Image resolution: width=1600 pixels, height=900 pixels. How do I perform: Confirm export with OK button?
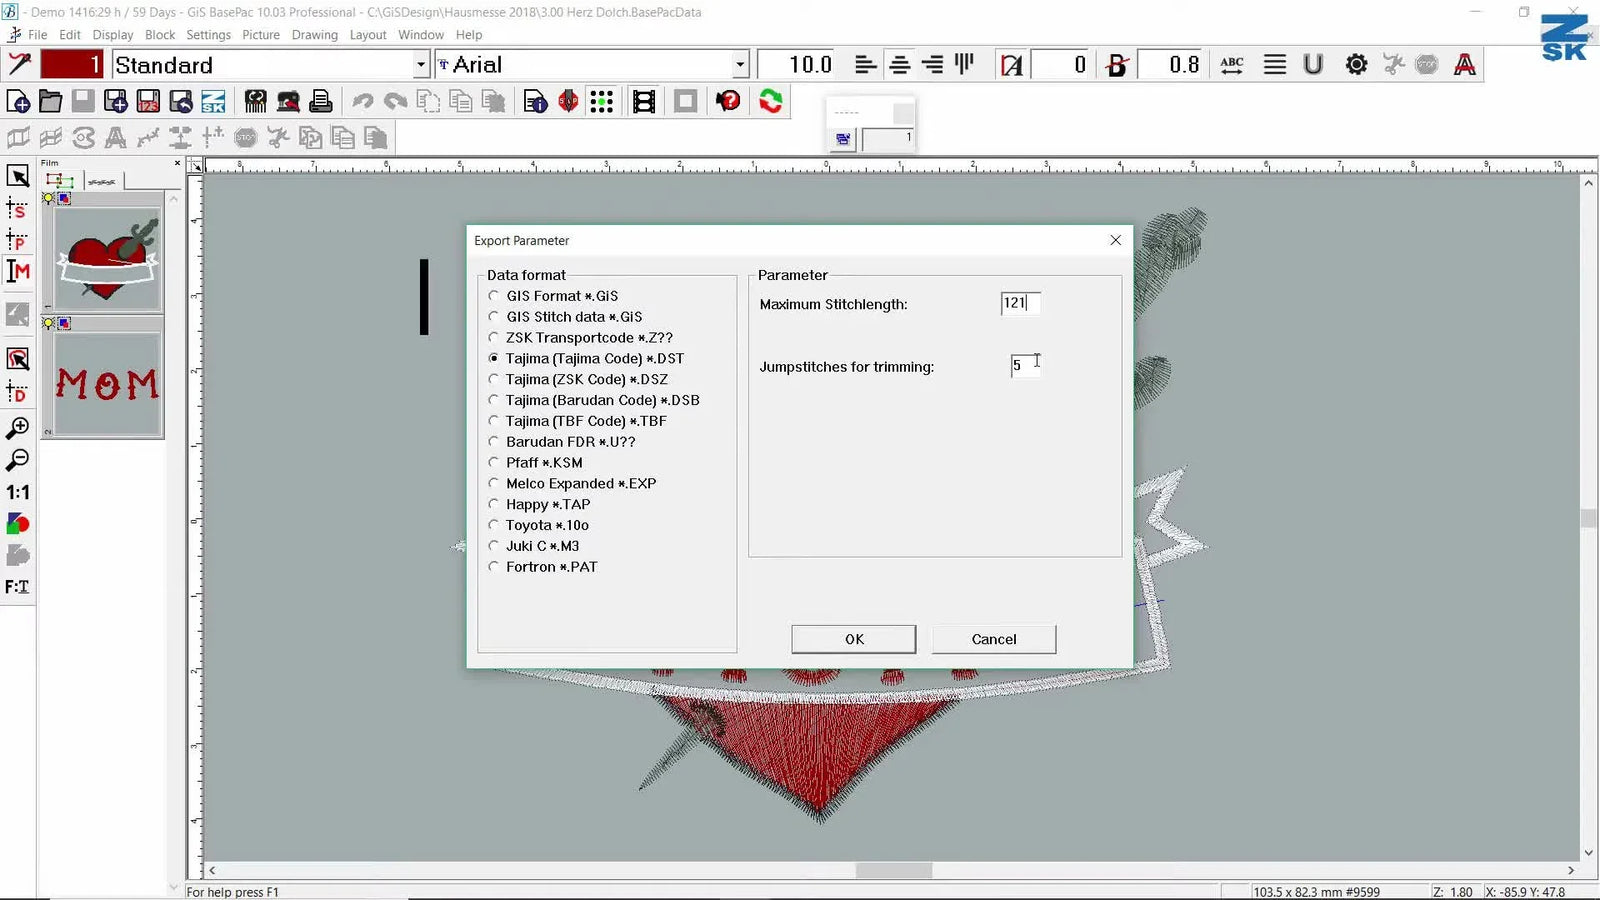(853, 639)
